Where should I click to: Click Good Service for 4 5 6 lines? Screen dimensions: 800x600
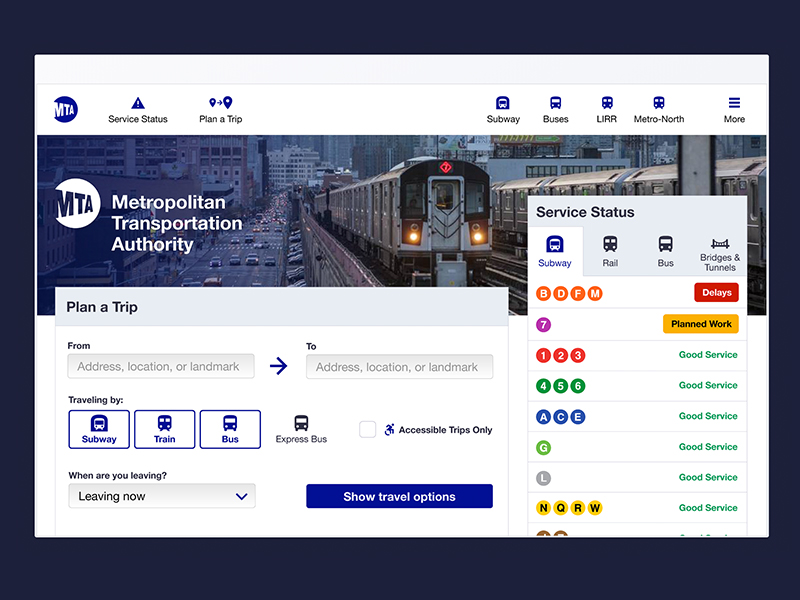pos(708,385)
